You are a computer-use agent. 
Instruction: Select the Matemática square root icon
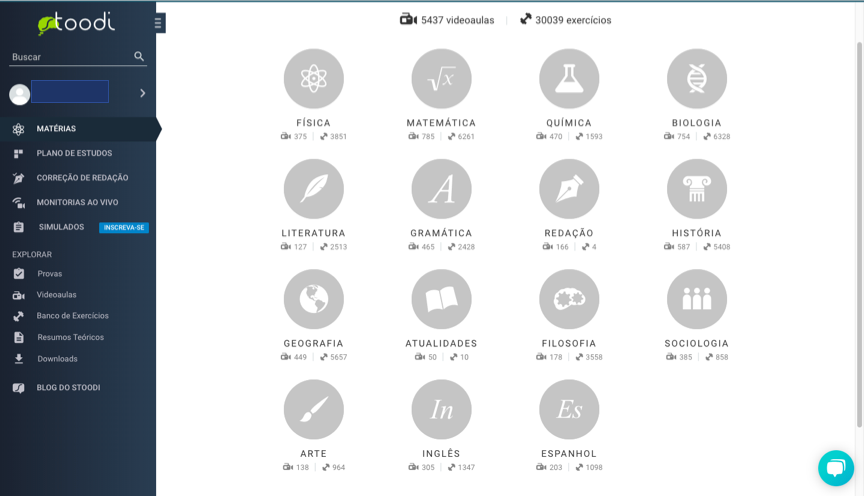441,79
